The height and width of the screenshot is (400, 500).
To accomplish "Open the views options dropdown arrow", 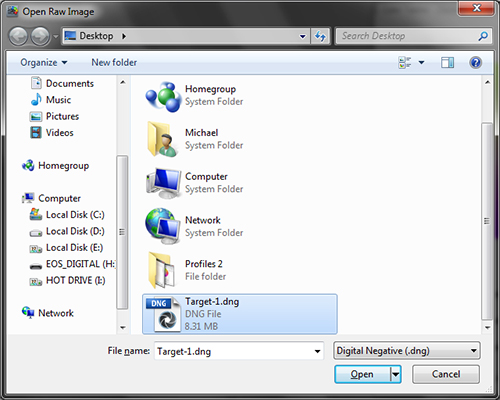I will coord(422,62).
